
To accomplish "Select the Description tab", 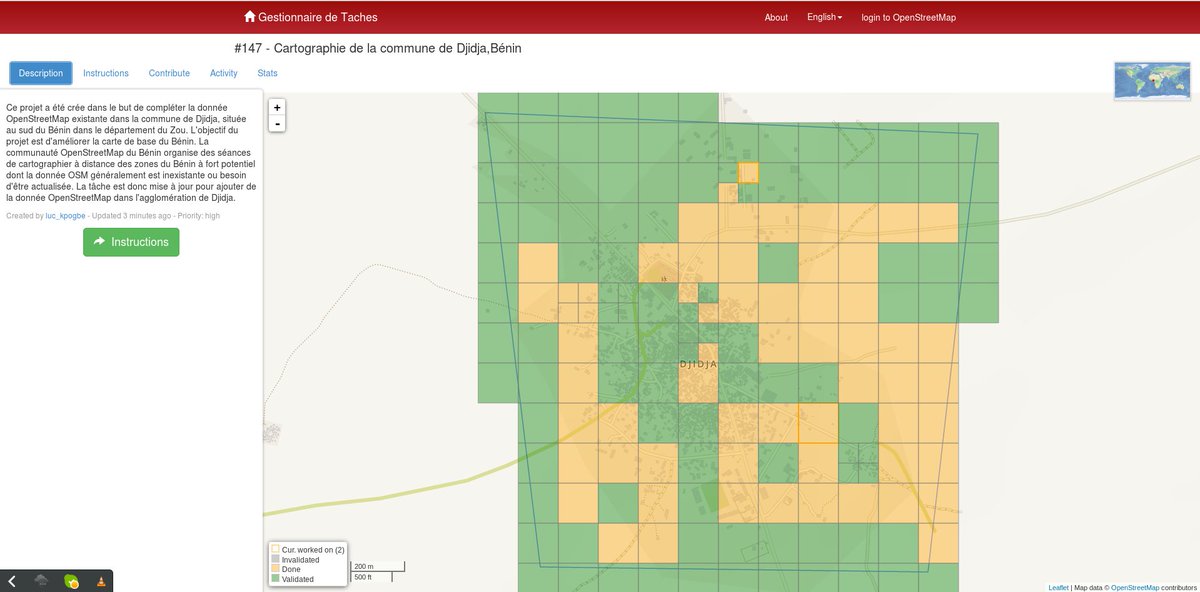I will coord(41,73).
